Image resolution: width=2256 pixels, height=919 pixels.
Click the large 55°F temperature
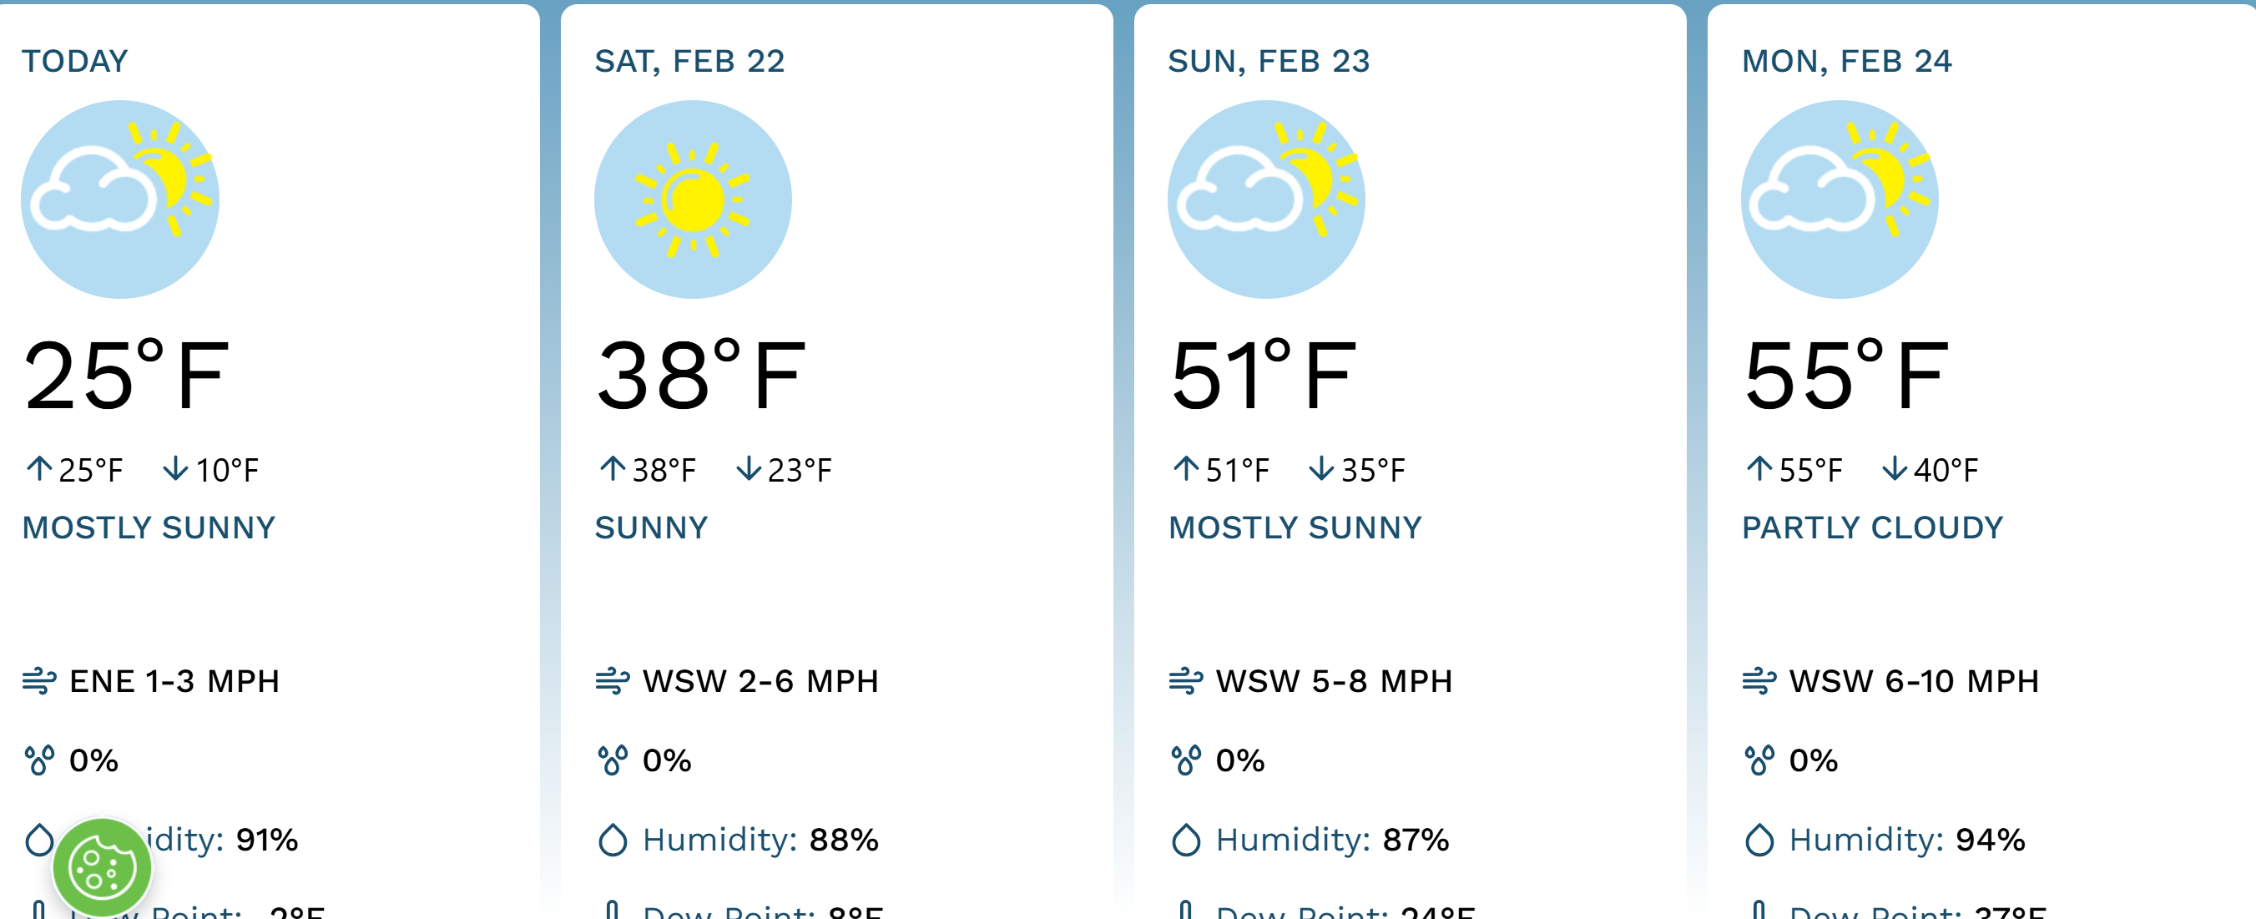pyautogui.click(x=1846, y=376)
